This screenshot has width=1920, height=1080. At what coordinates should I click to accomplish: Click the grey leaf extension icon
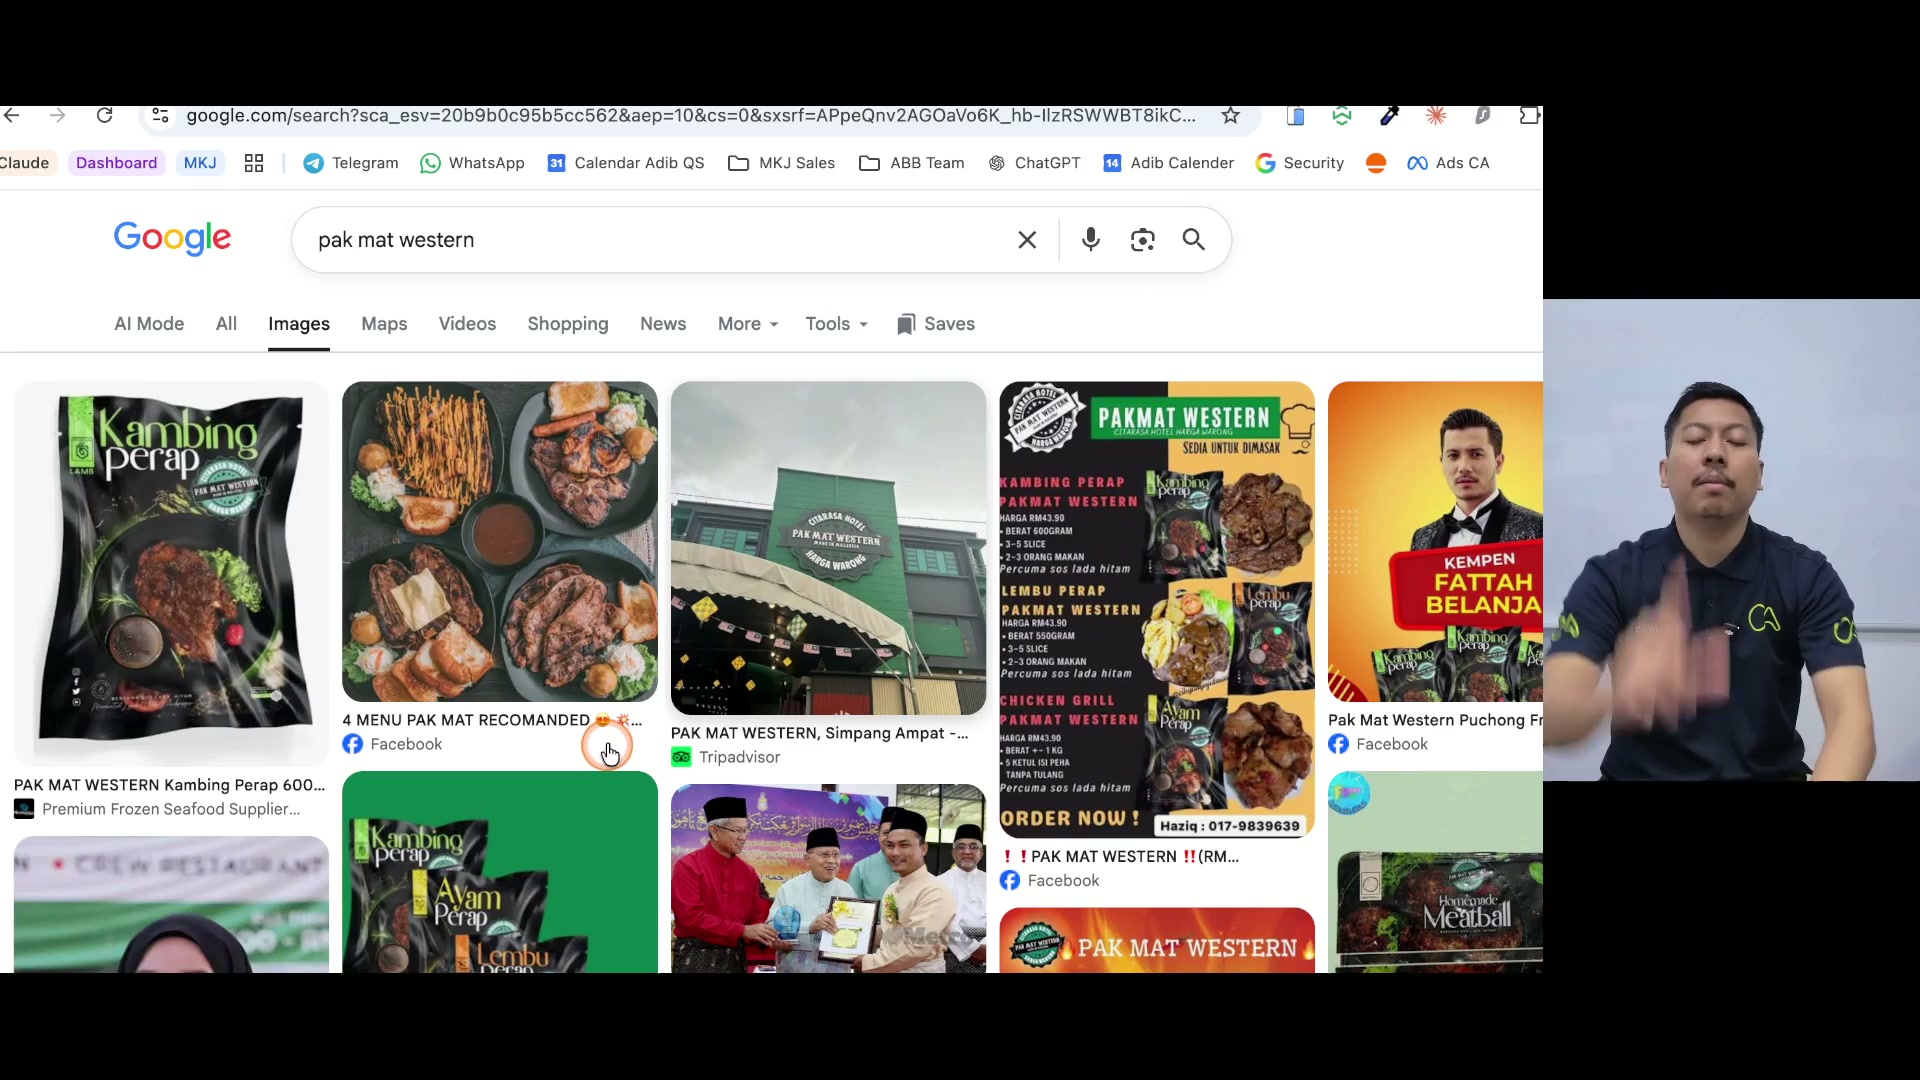(1482, 116)
